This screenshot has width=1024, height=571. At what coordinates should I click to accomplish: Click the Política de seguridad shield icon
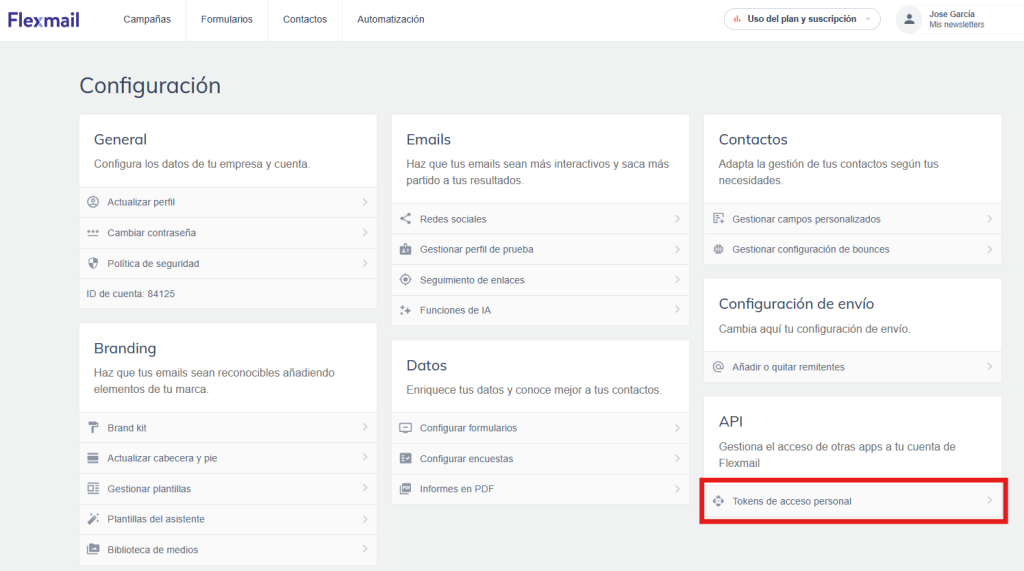coord(93,263)
